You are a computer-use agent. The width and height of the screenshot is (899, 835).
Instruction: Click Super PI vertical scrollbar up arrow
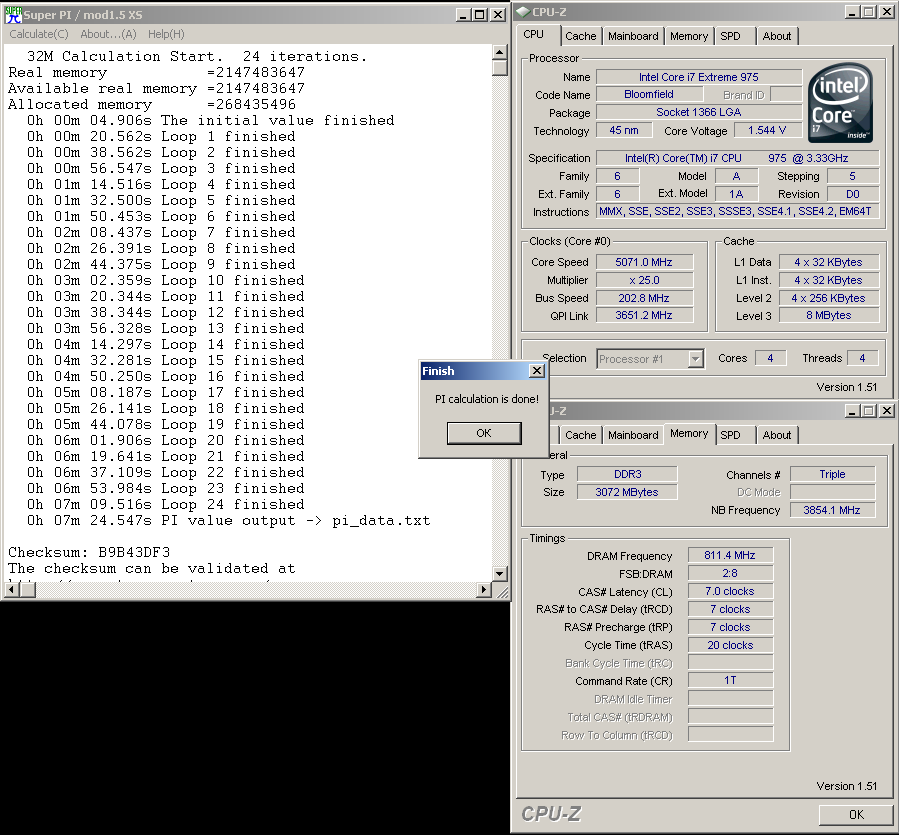coord(499,52)
